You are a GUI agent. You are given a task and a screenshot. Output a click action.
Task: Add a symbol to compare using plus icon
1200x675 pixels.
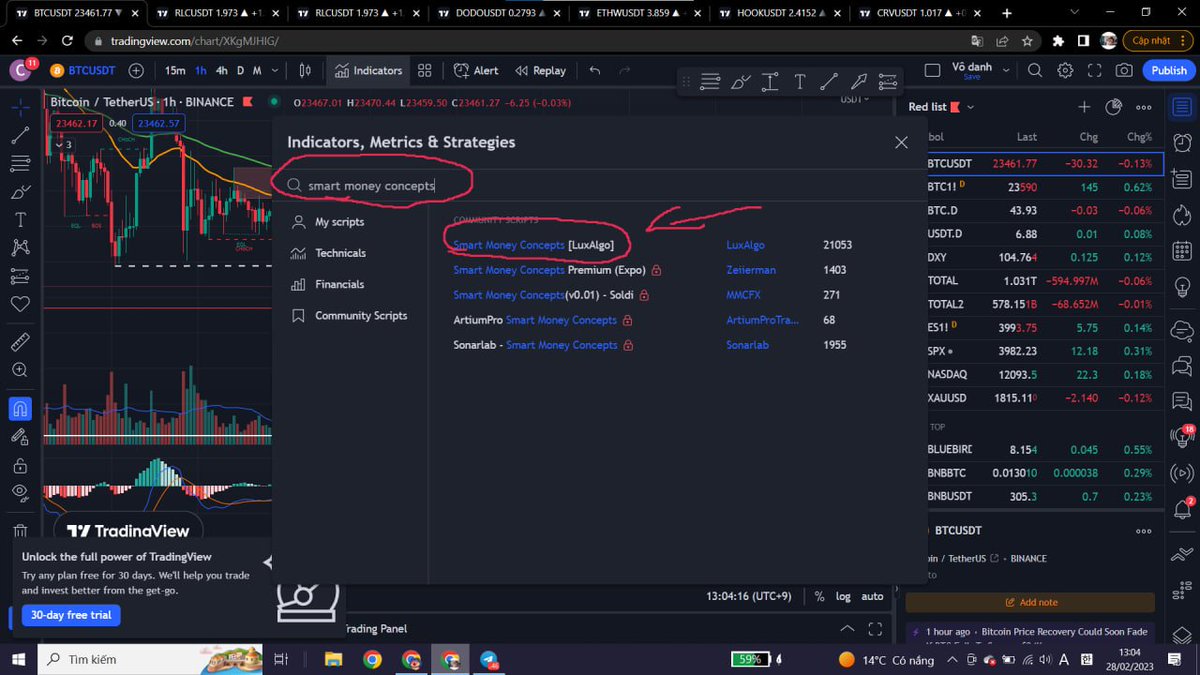136,70
